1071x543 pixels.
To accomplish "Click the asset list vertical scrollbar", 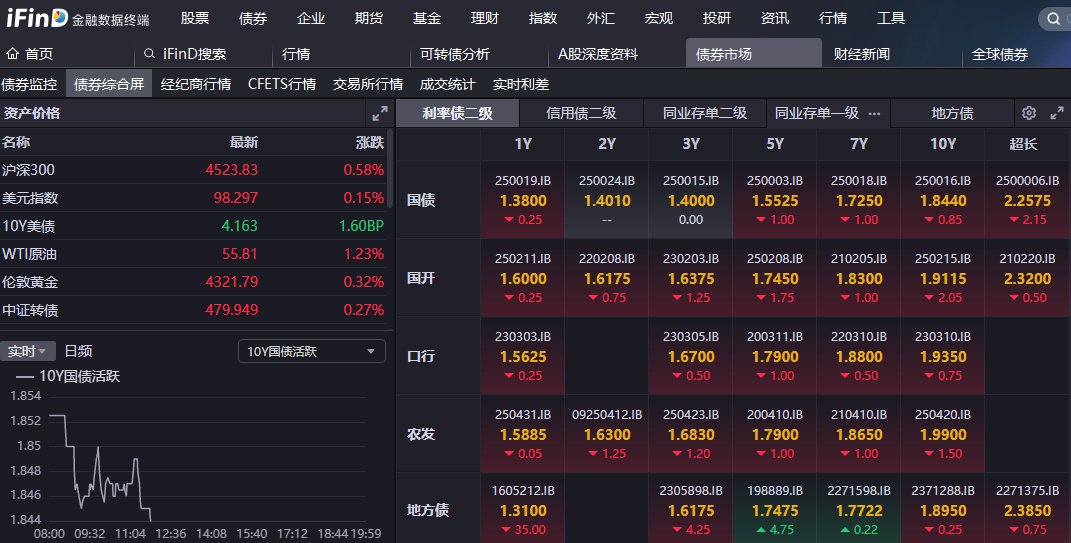I will [391, 168].
